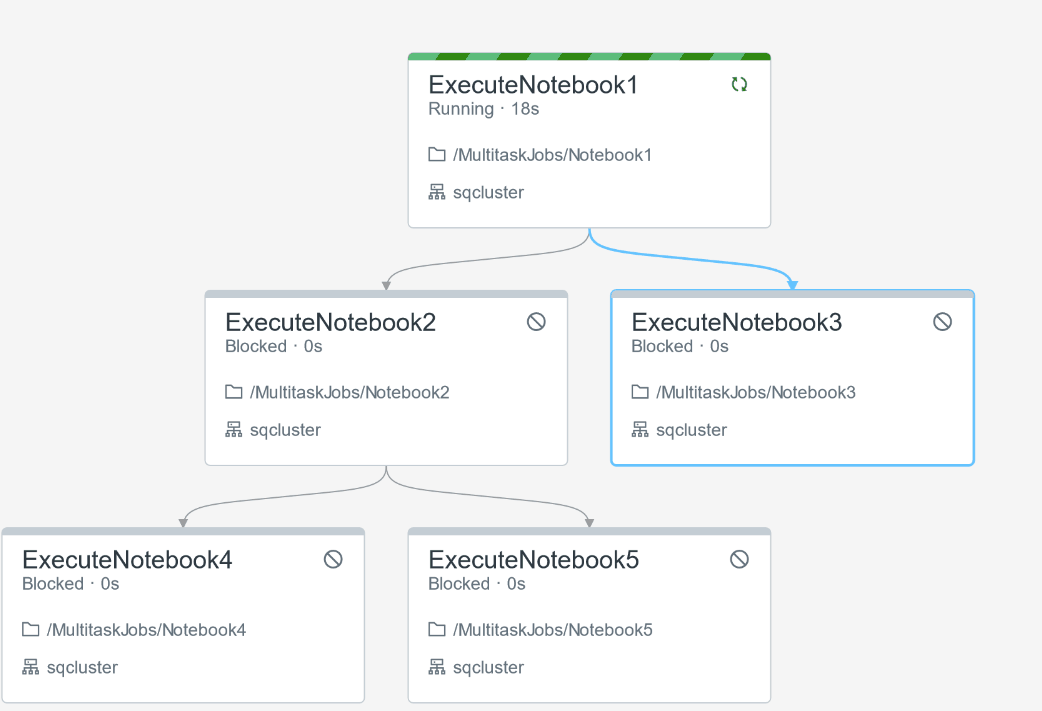This screenshot has height=711, width=1042.
Task: Click the cluster icon in ExecuteNotebook5 card
Action: [x=437, y=667]
